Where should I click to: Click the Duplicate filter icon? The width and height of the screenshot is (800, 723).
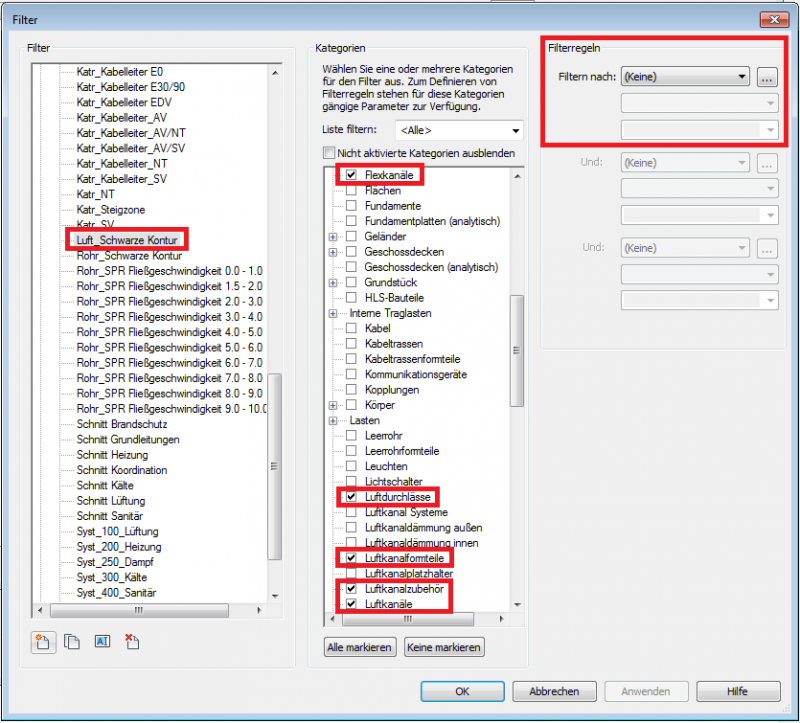72,642
